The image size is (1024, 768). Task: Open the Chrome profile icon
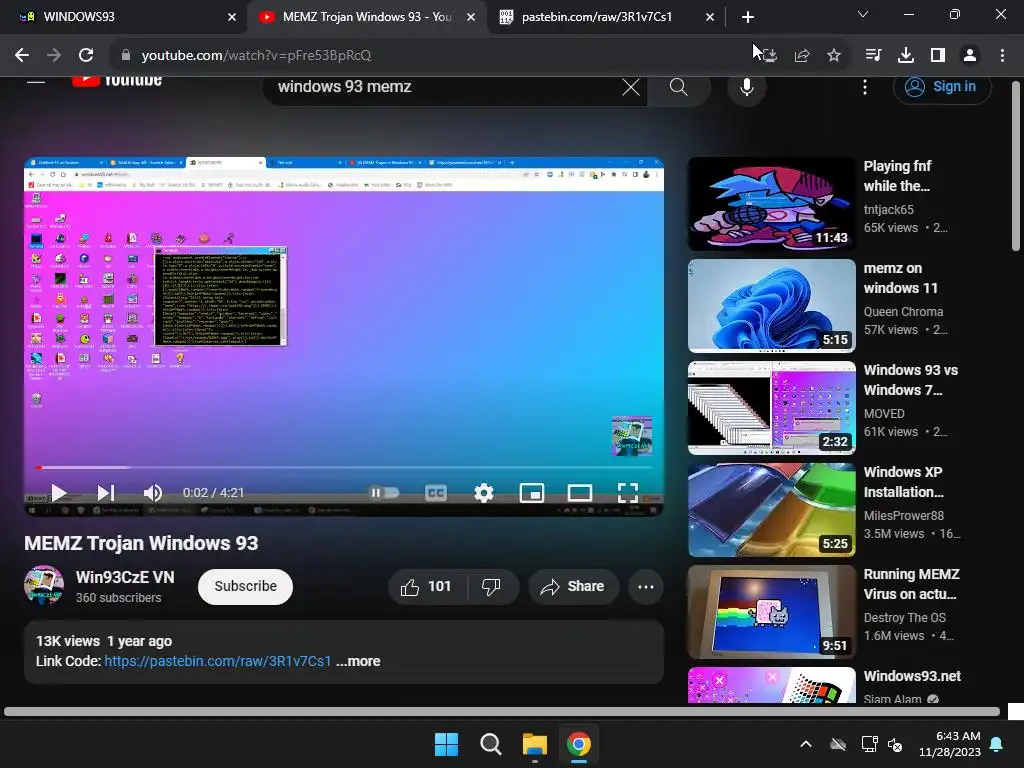coord(970,56)
